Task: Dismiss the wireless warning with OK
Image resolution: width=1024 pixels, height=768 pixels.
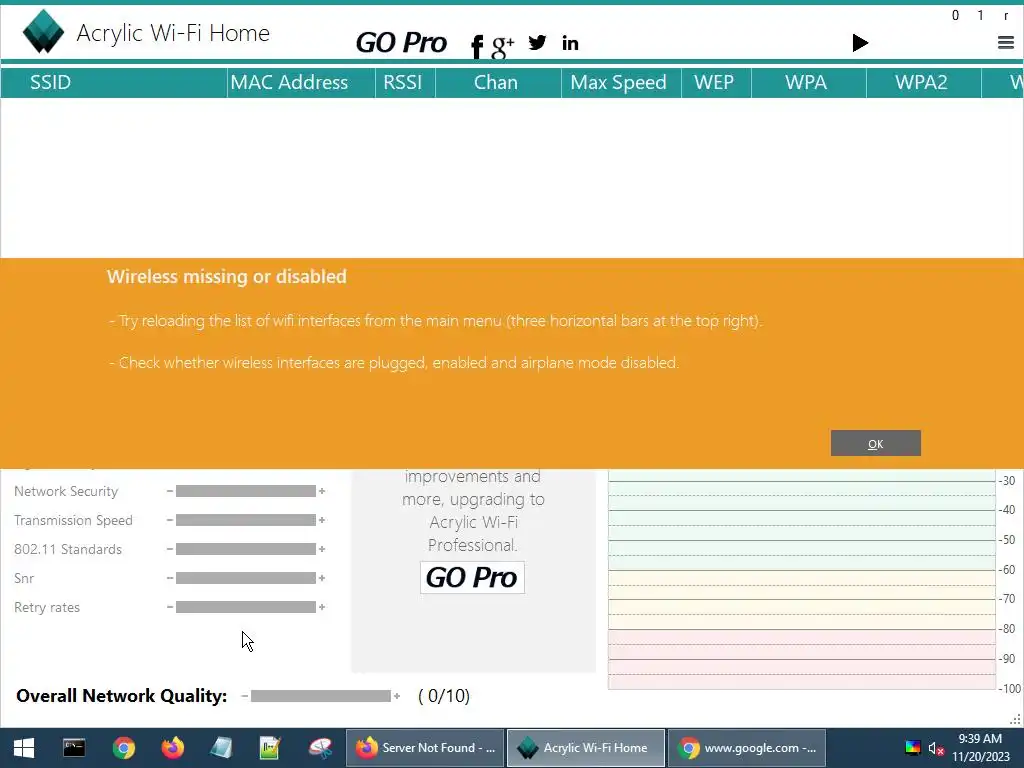Action: point(875,443)
